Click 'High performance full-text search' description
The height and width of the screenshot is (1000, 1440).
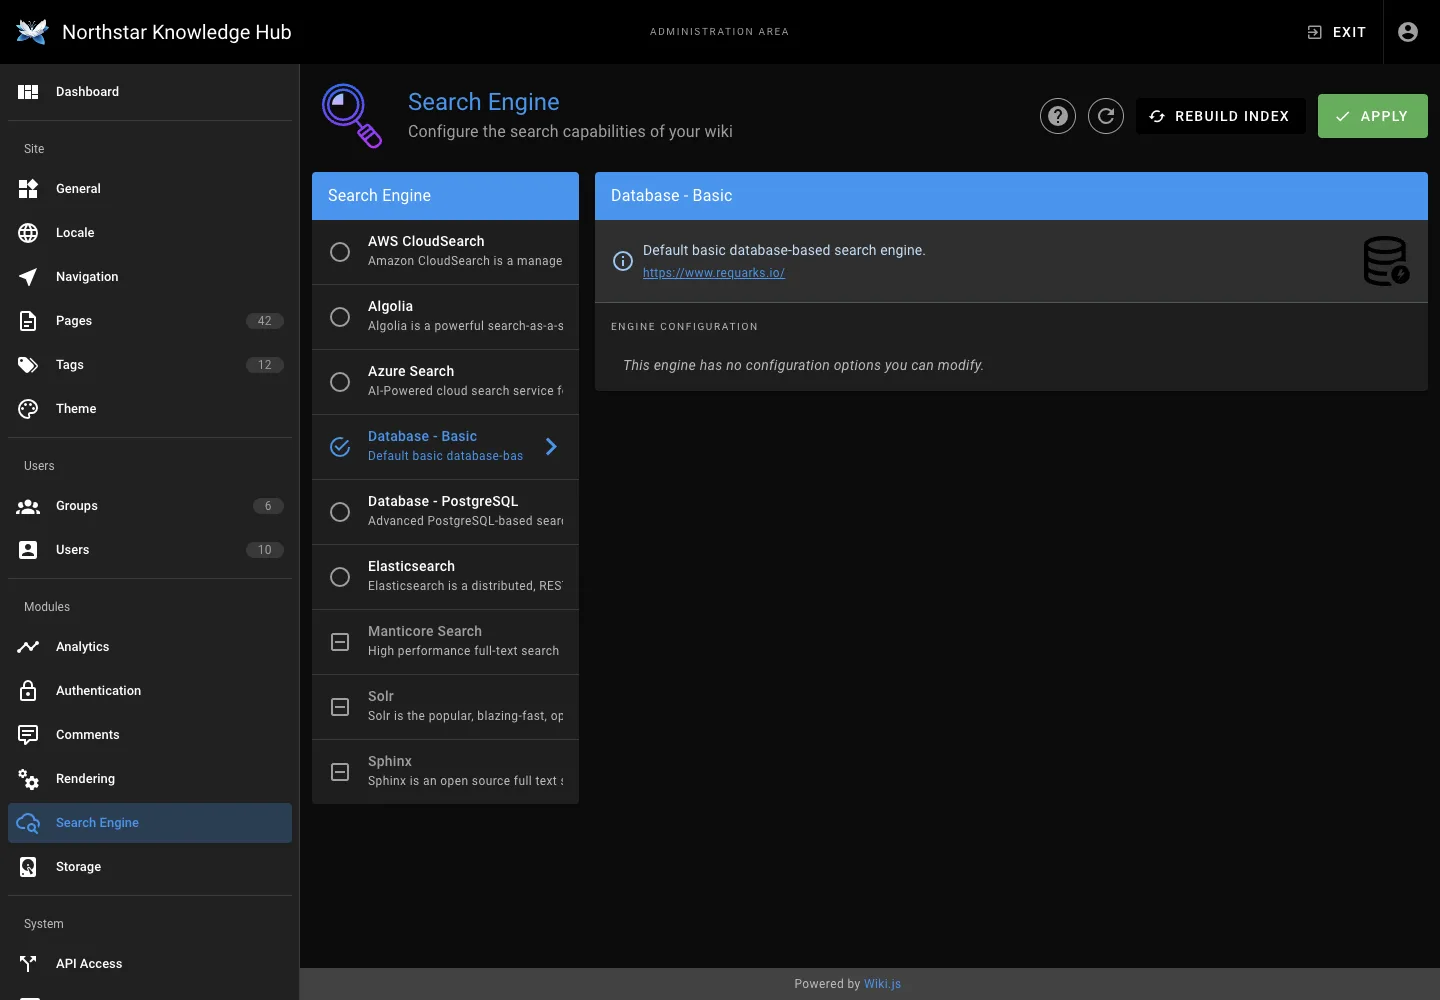(464, 651)
